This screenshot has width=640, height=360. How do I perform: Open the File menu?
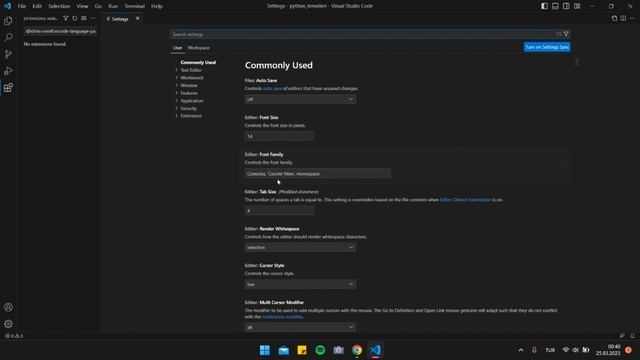pos(22,6)
